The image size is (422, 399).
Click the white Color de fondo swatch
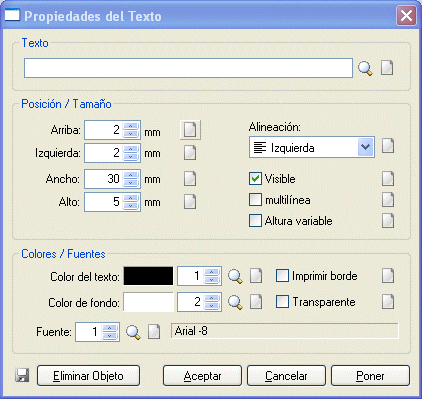pyautogui.click(x=148, y=302)
